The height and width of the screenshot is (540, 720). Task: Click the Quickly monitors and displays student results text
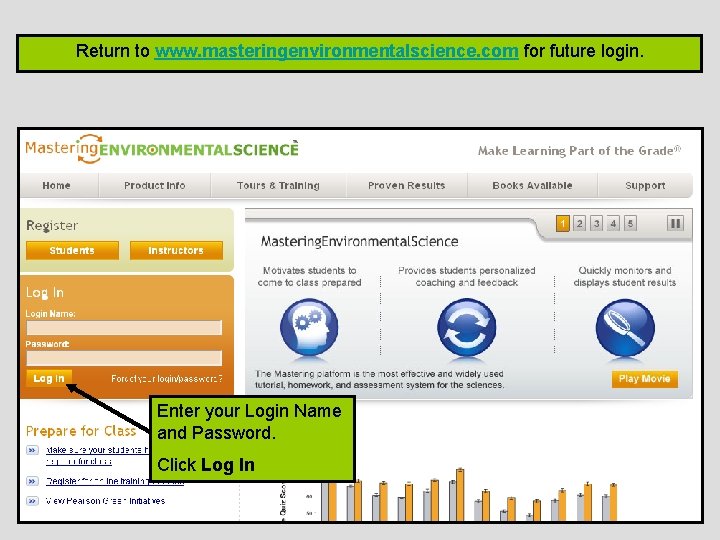click(625, 276)
